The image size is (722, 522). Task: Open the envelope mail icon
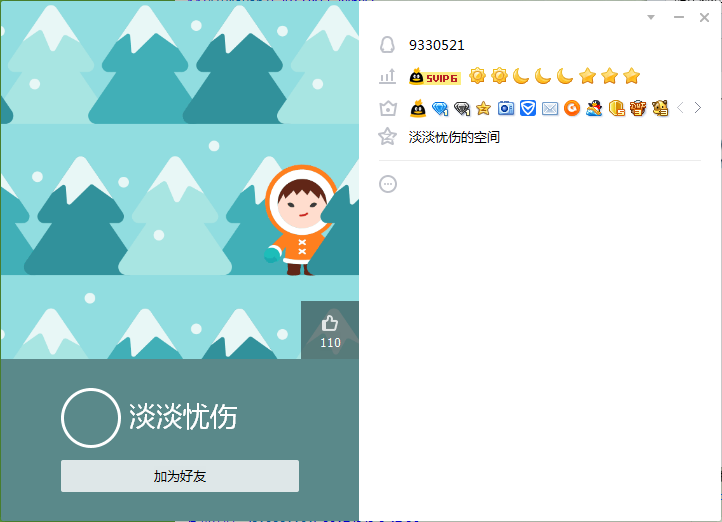click(x=550, y=108)
